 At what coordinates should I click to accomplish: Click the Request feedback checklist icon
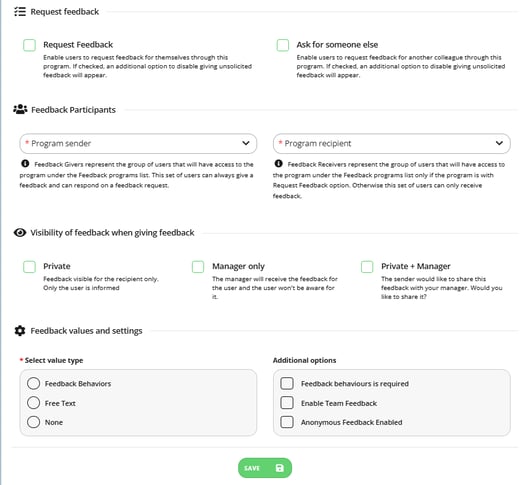tap(20, 12)
